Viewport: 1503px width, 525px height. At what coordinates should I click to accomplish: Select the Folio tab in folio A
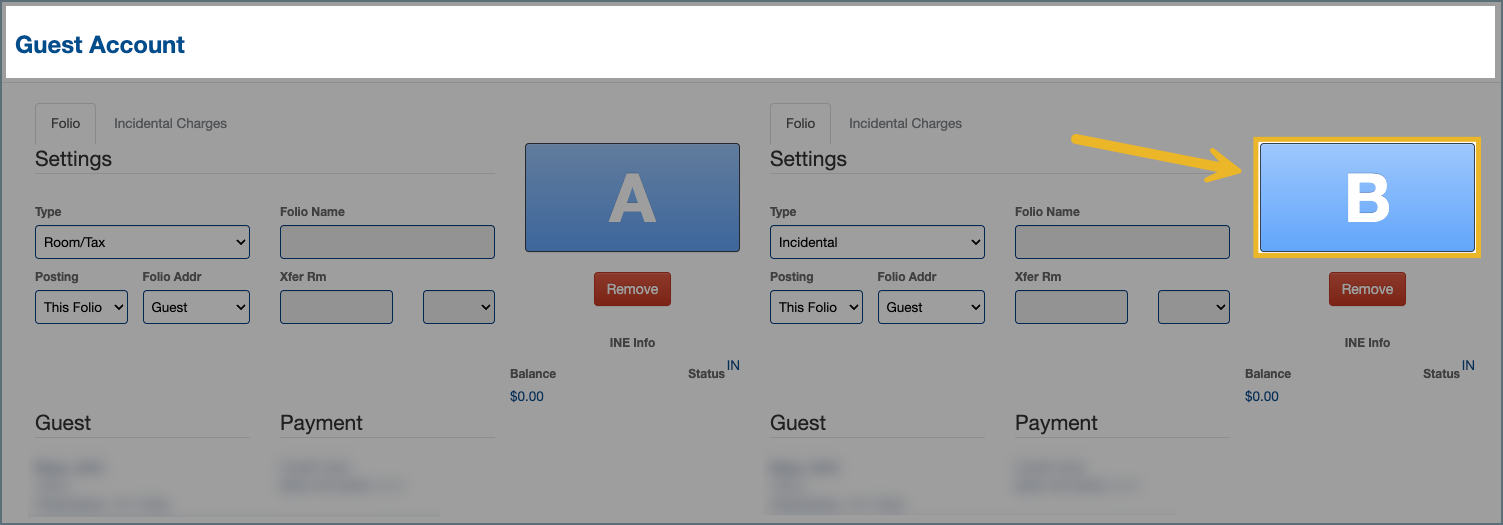(x=65, y=123)
